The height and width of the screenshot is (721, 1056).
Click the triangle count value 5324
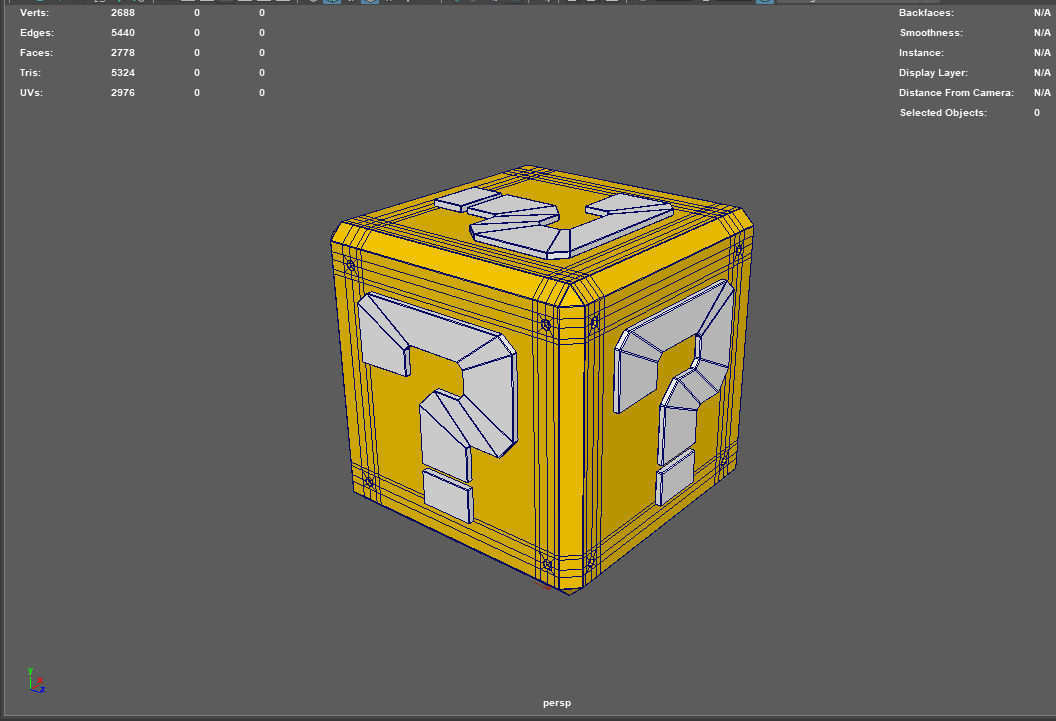(123, 73)
